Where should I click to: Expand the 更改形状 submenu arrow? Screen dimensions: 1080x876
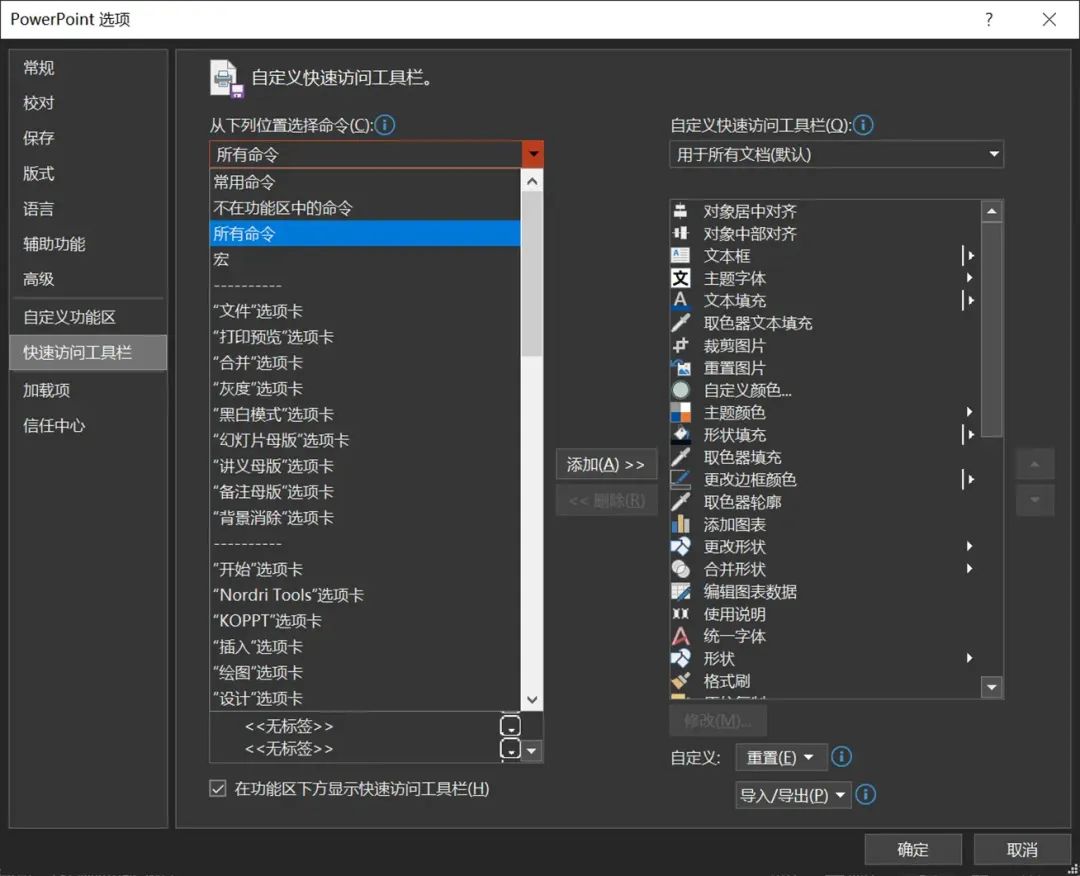tap(969, 547)
